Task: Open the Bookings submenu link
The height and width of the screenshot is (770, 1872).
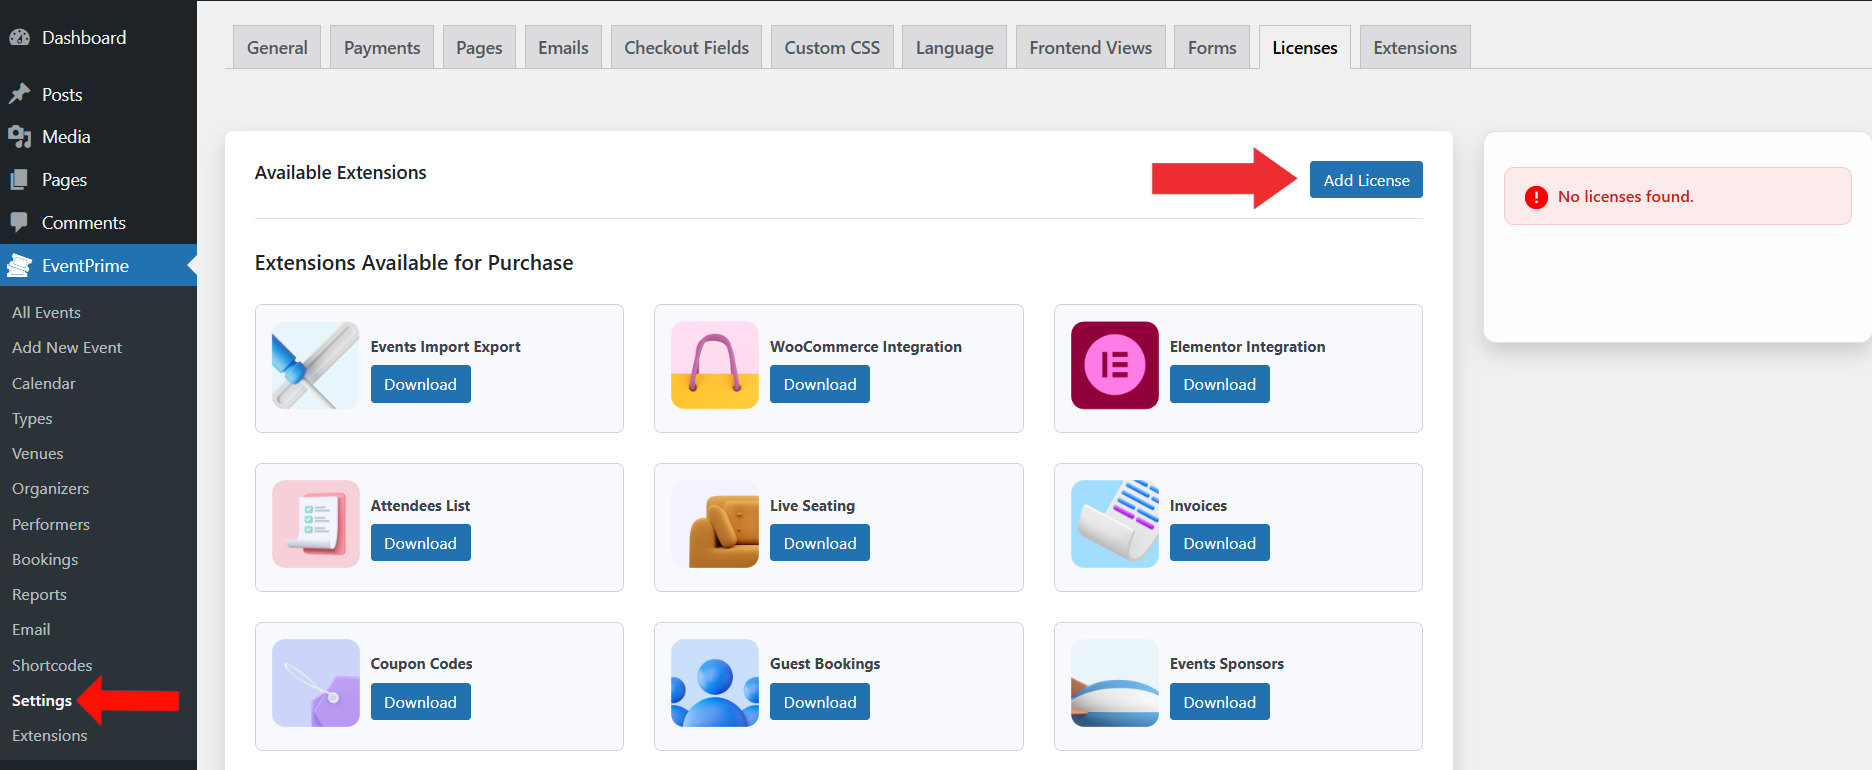Action: [x=45, y=560]
